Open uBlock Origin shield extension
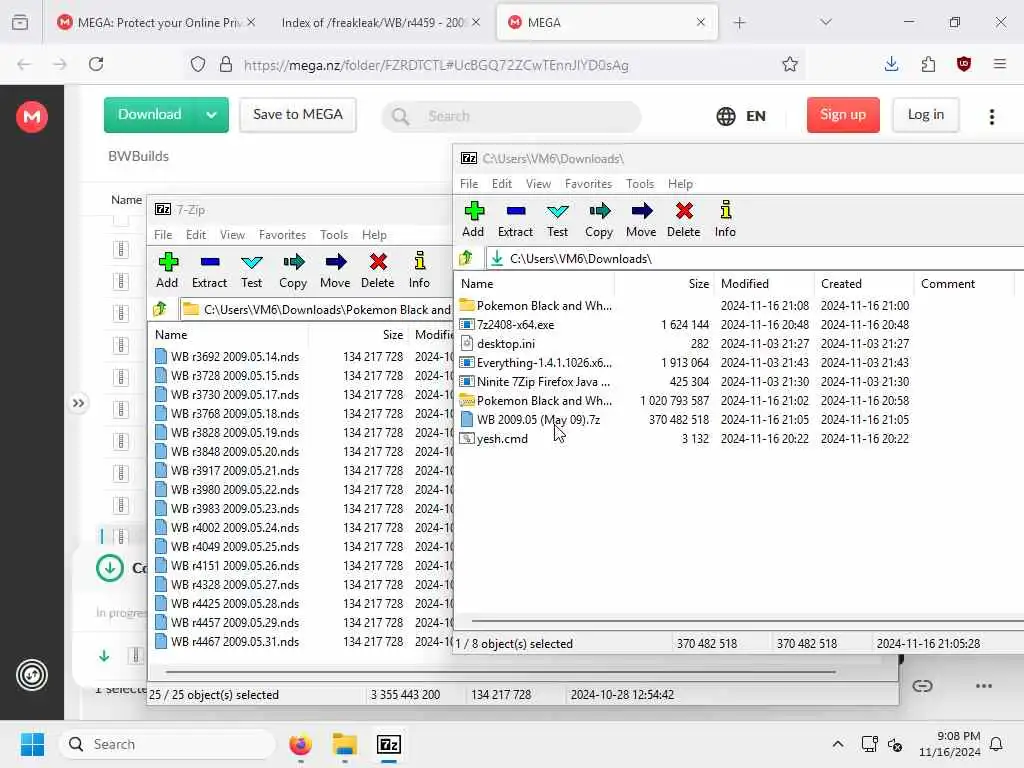The width and height of the screenshot is (1024, 768). [x=964, y=64]
